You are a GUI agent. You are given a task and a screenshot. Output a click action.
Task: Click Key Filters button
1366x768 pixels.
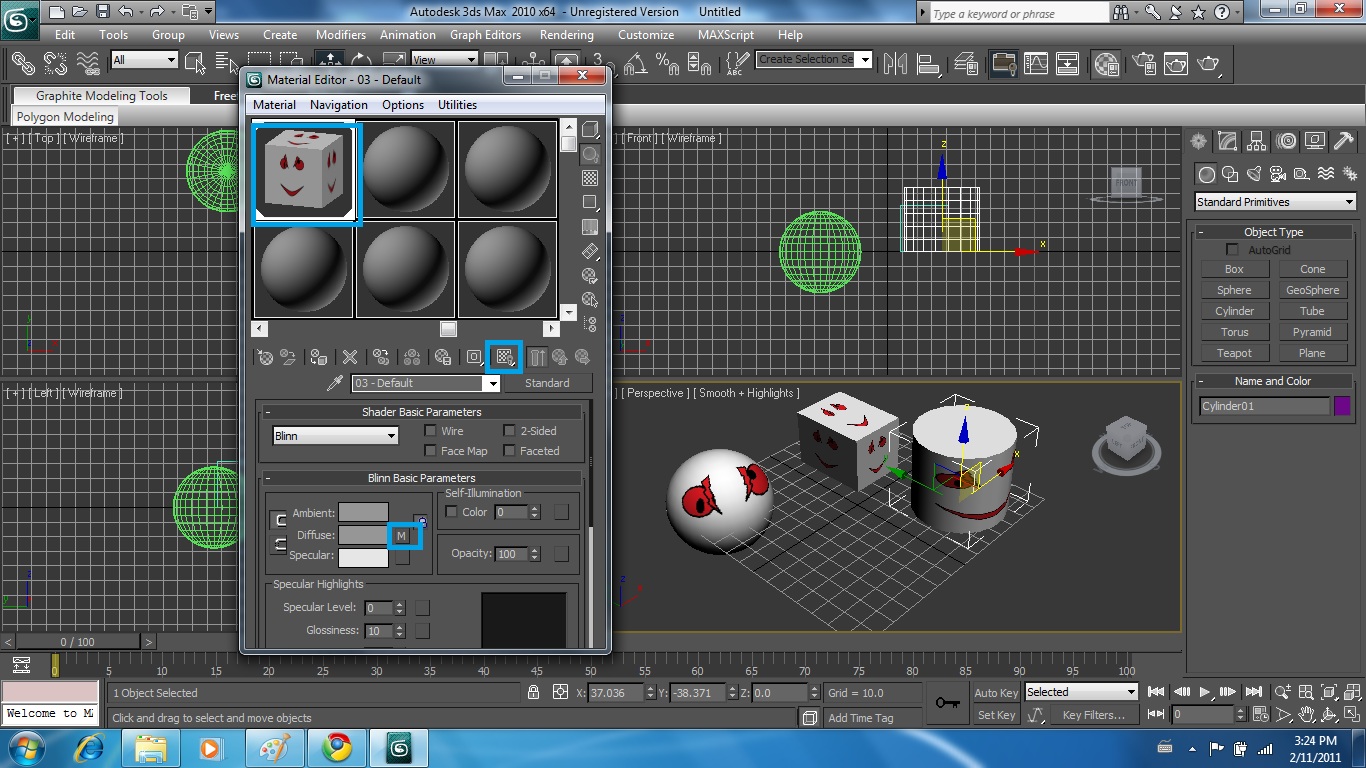(x=1094, y=715)
